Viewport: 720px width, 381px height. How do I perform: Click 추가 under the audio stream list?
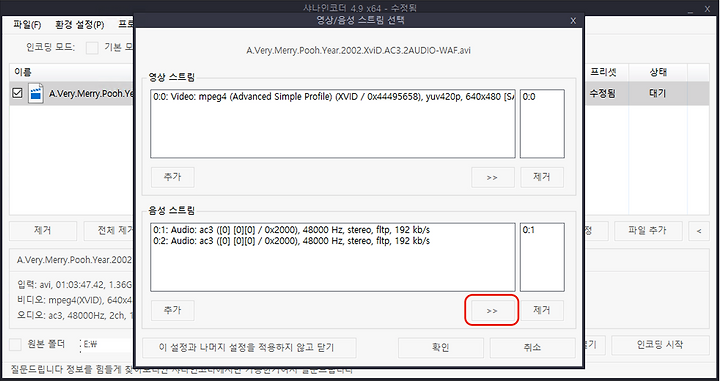coord(173,310)
